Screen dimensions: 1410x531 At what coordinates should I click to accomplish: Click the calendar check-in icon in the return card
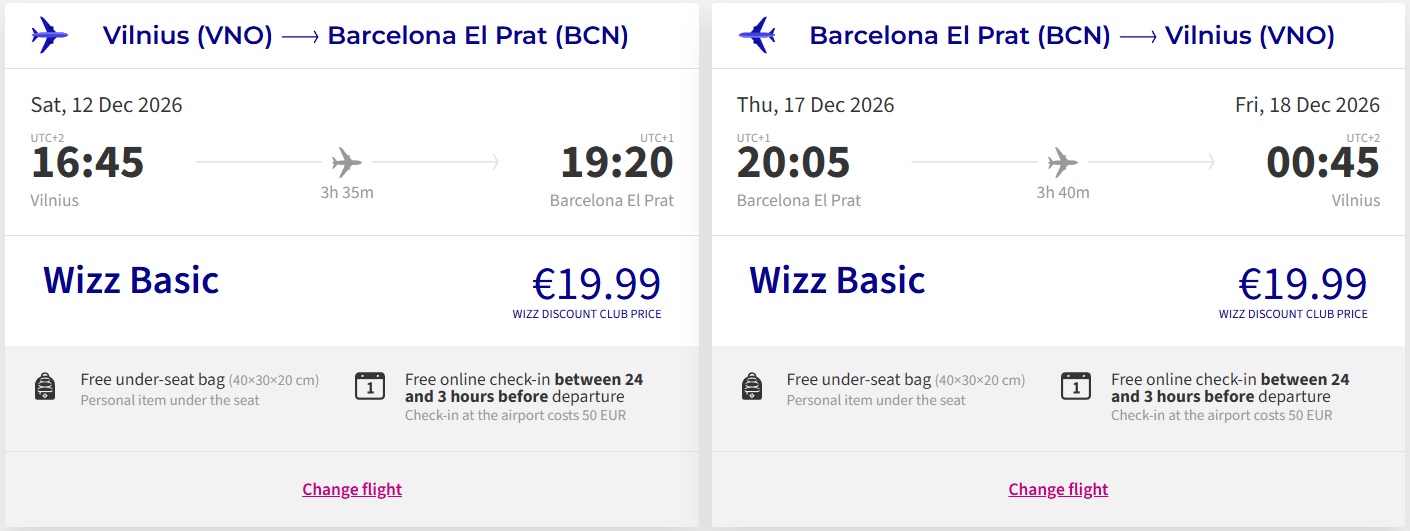click(x=1076, y=386)
